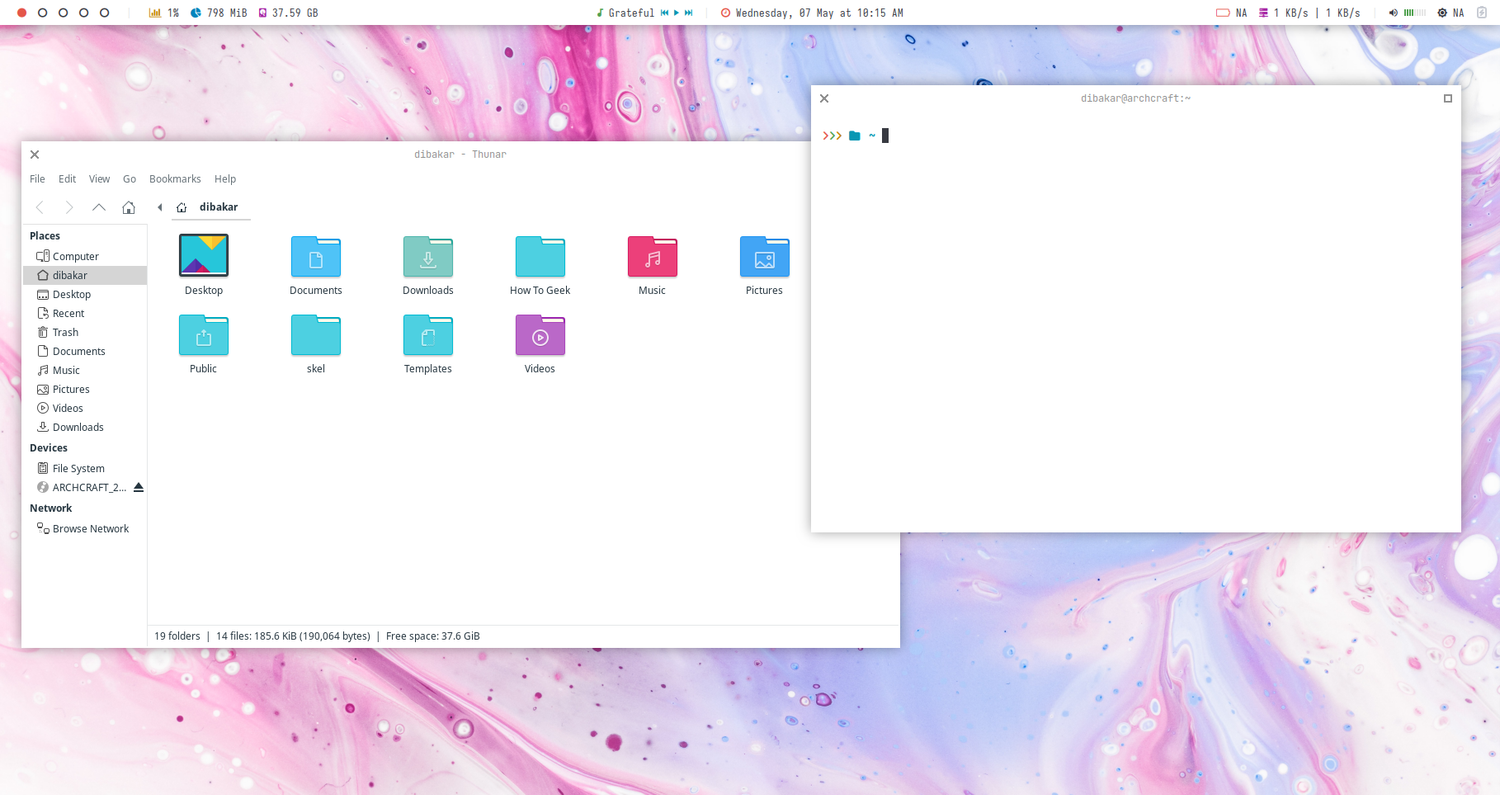Maximize the terminal window
Image resolution: width=1500 pixels, height=795 pixels.
1447,98
